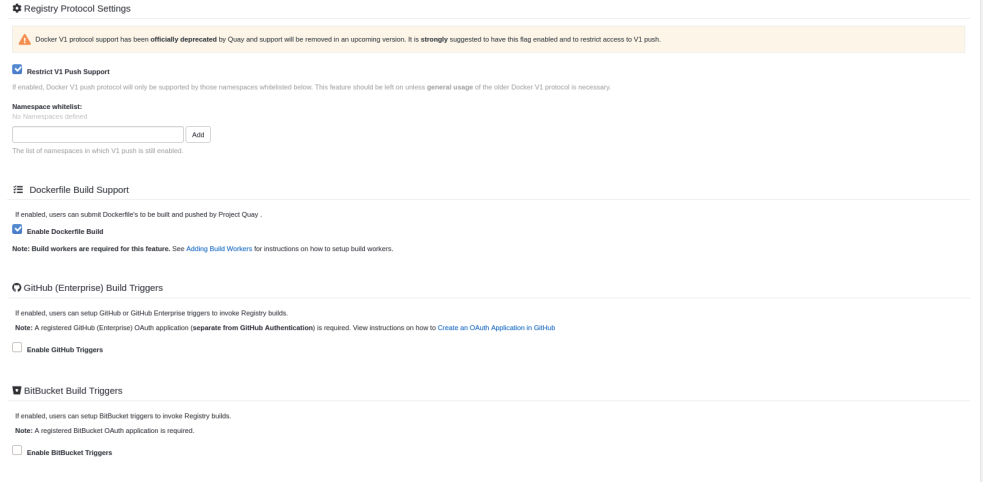Check the Enable BitBucket Triggers box
983x482 pixels.
(17, 451)
